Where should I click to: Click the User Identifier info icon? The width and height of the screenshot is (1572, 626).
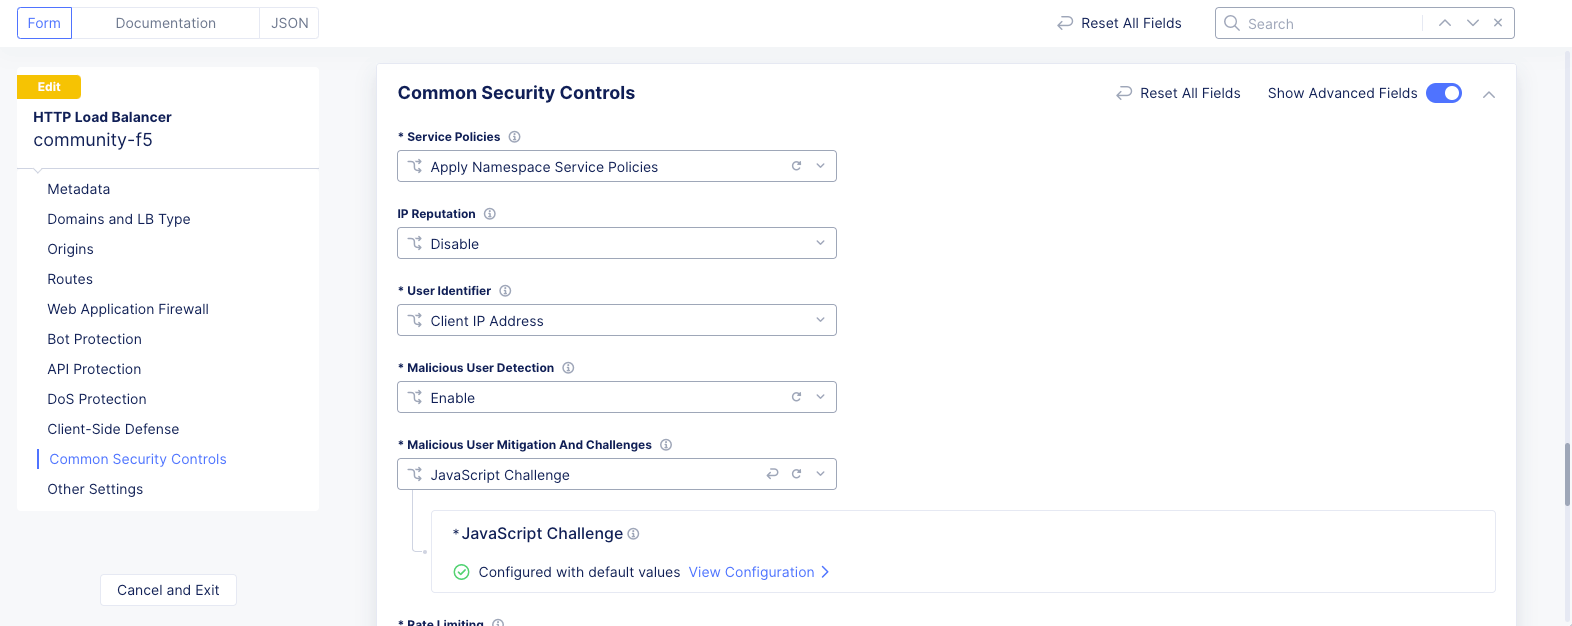pos(505,291)
